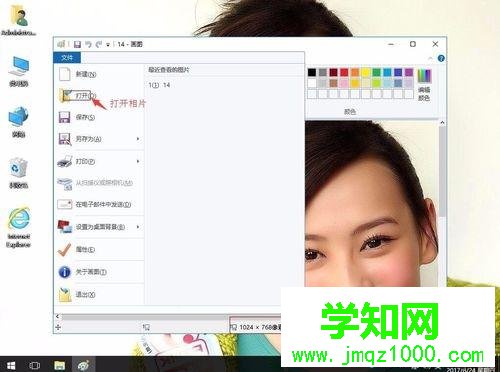The image size is (500, 372).
Task: Click the vertical scrollbar thumb in Paint
Action: (x=442, y=171)
